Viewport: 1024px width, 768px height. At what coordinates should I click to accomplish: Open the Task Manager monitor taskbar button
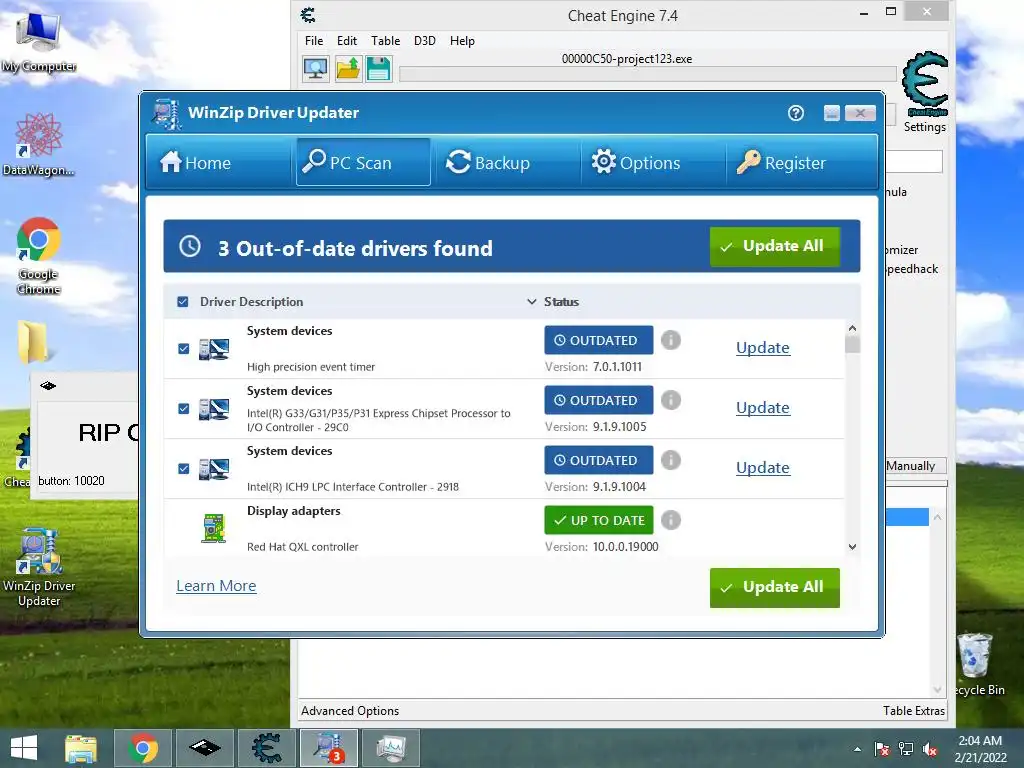(391, 748)
